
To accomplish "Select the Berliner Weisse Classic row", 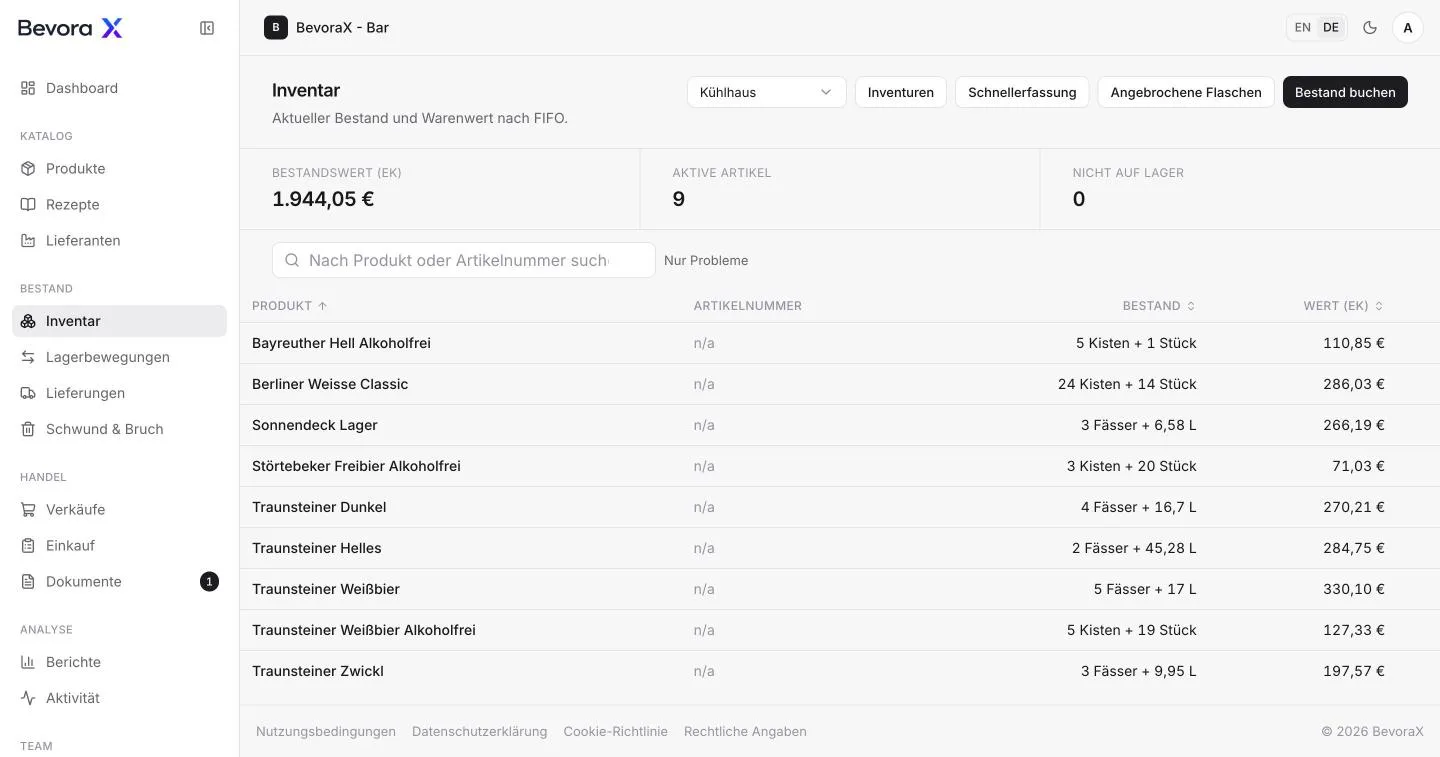I will 840,384.
